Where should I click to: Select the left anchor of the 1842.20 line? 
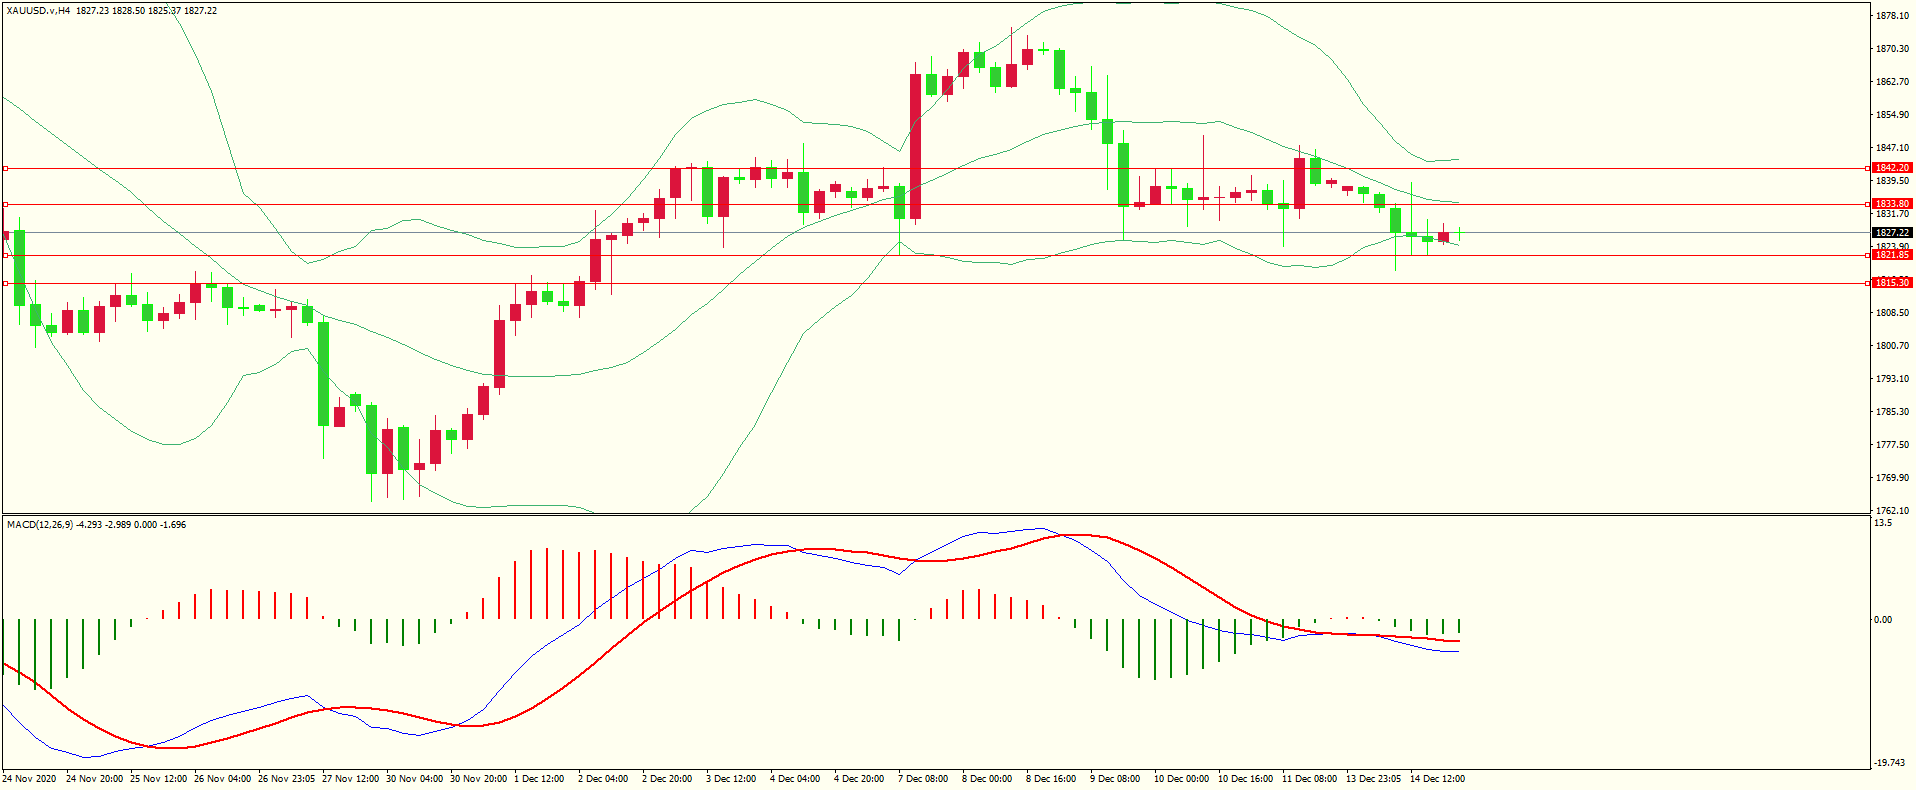pos(5,168)
